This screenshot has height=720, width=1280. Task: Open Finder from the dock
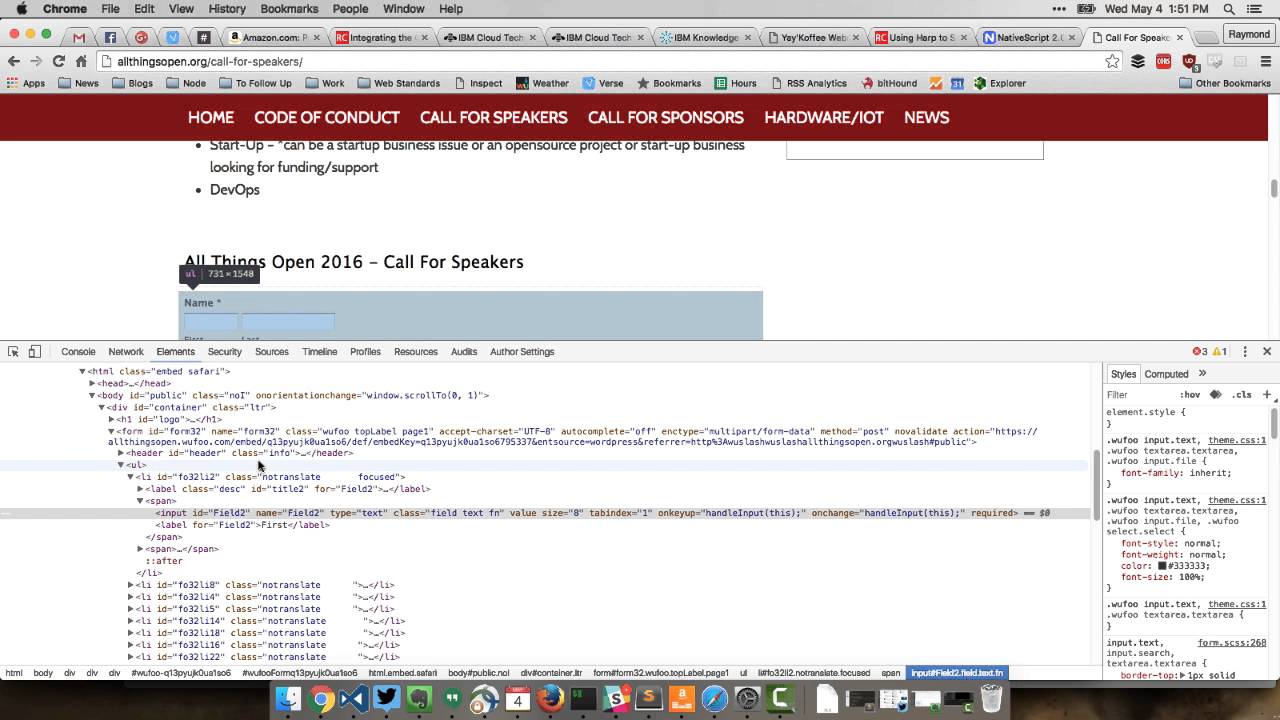288,699
